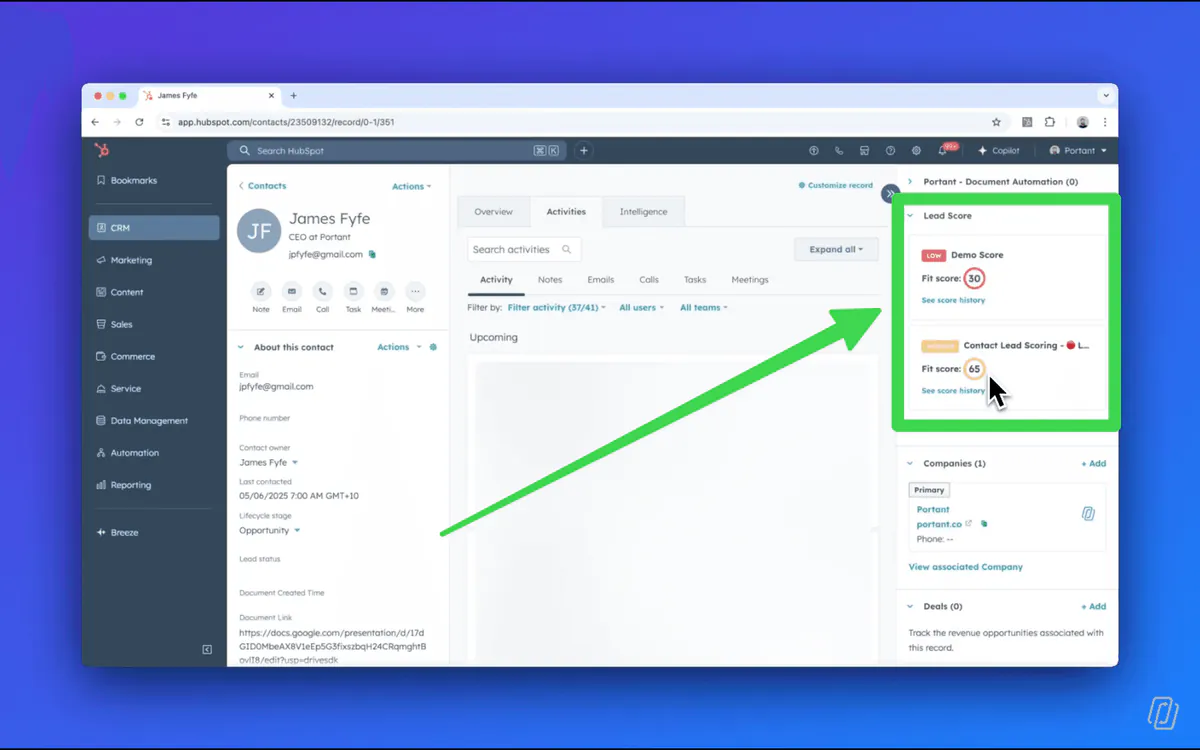
Task: Open the Contact owner James Fyfe dropdown
Action: coord(269,463)
